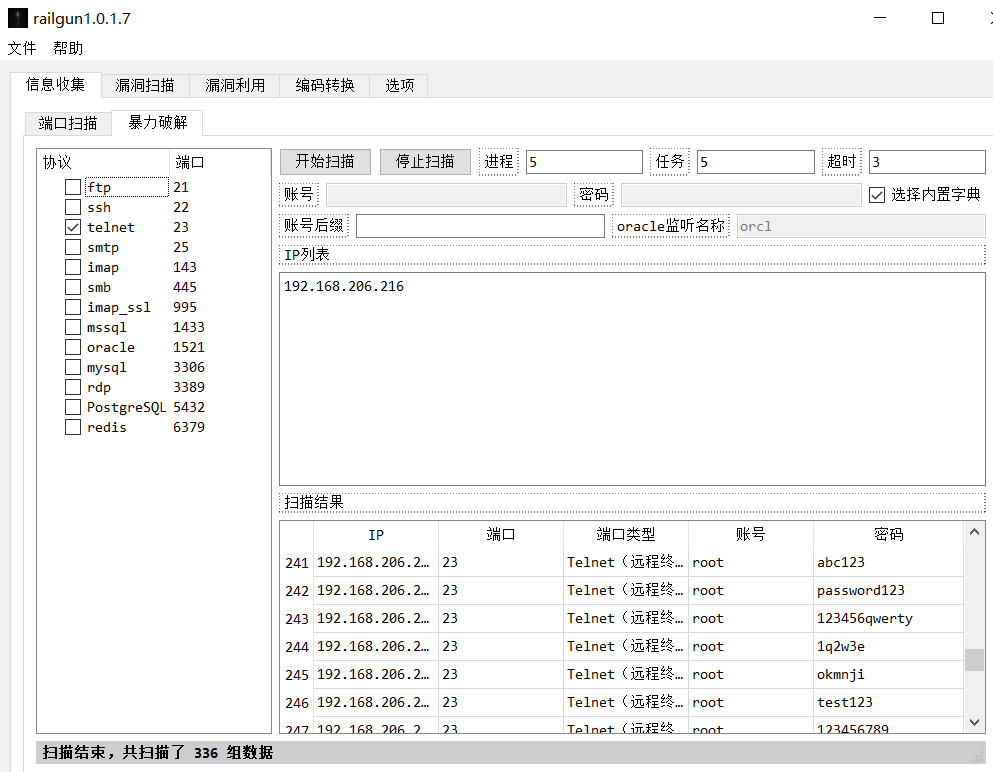
Task: Enable the ftp protocol checkbox
Action: (73, 187)
